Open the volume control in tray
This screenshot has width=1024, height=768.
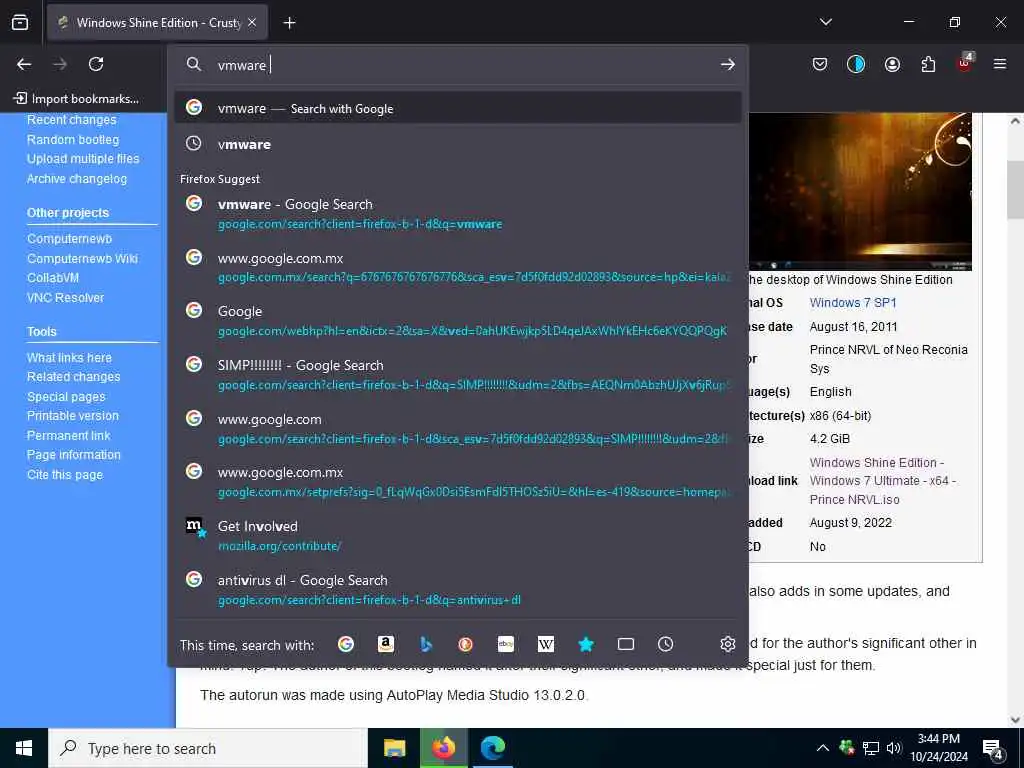pyautogui.click(x=893, y=748)
